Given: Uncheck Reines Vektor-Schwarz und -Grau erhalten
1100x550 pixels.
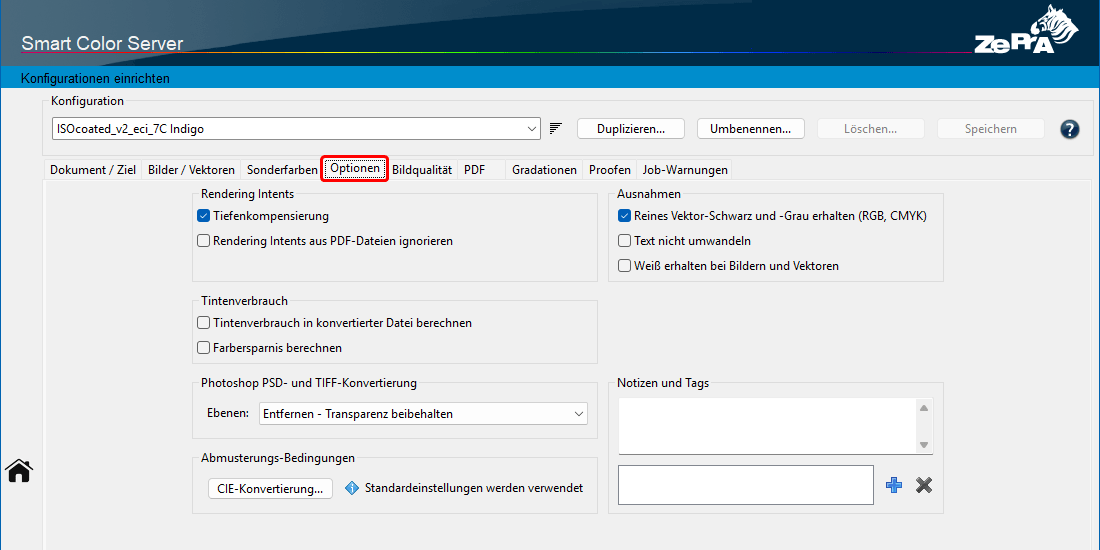Looking at the screenshot, I should (x=624, y=216).
